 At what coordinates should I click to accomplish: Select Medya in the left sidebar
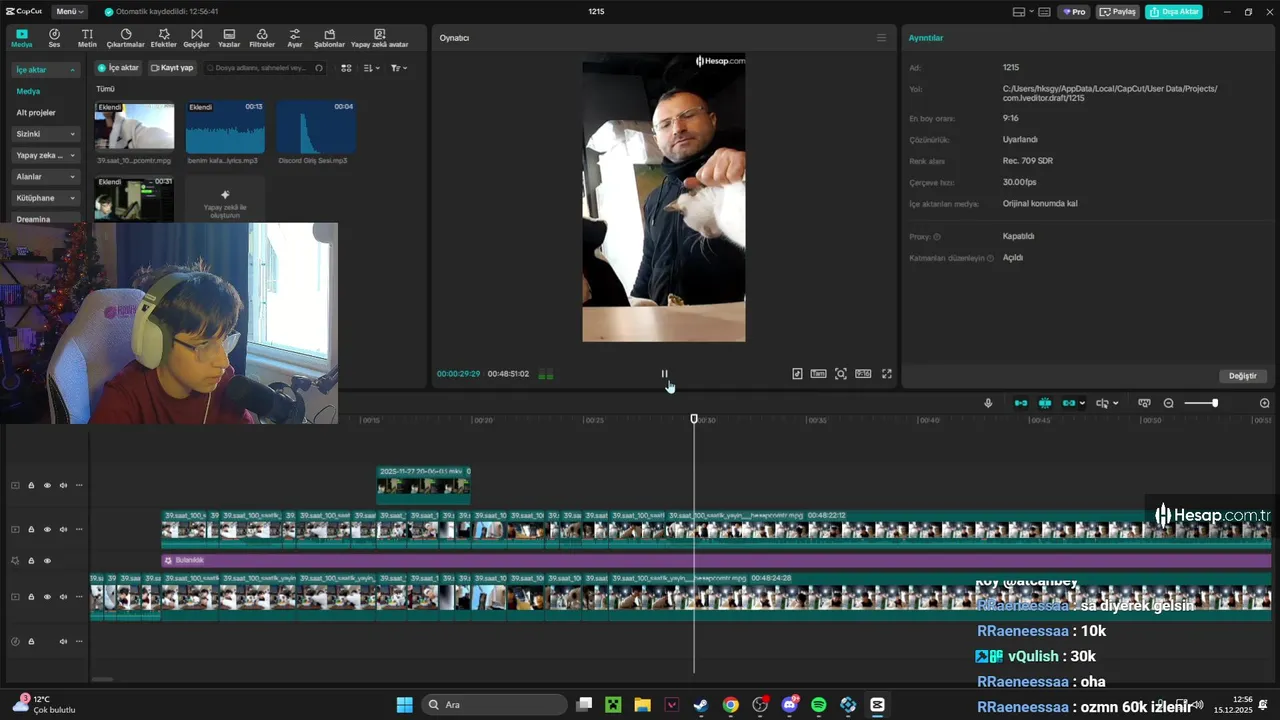[28, 91]
